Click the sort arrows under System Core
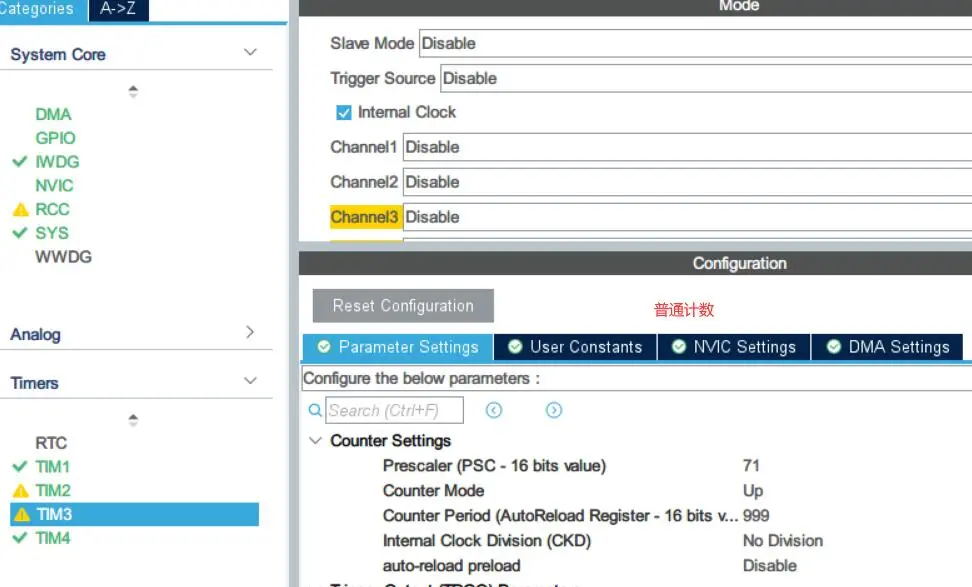 pyautogui.click(x=133, y=92)
